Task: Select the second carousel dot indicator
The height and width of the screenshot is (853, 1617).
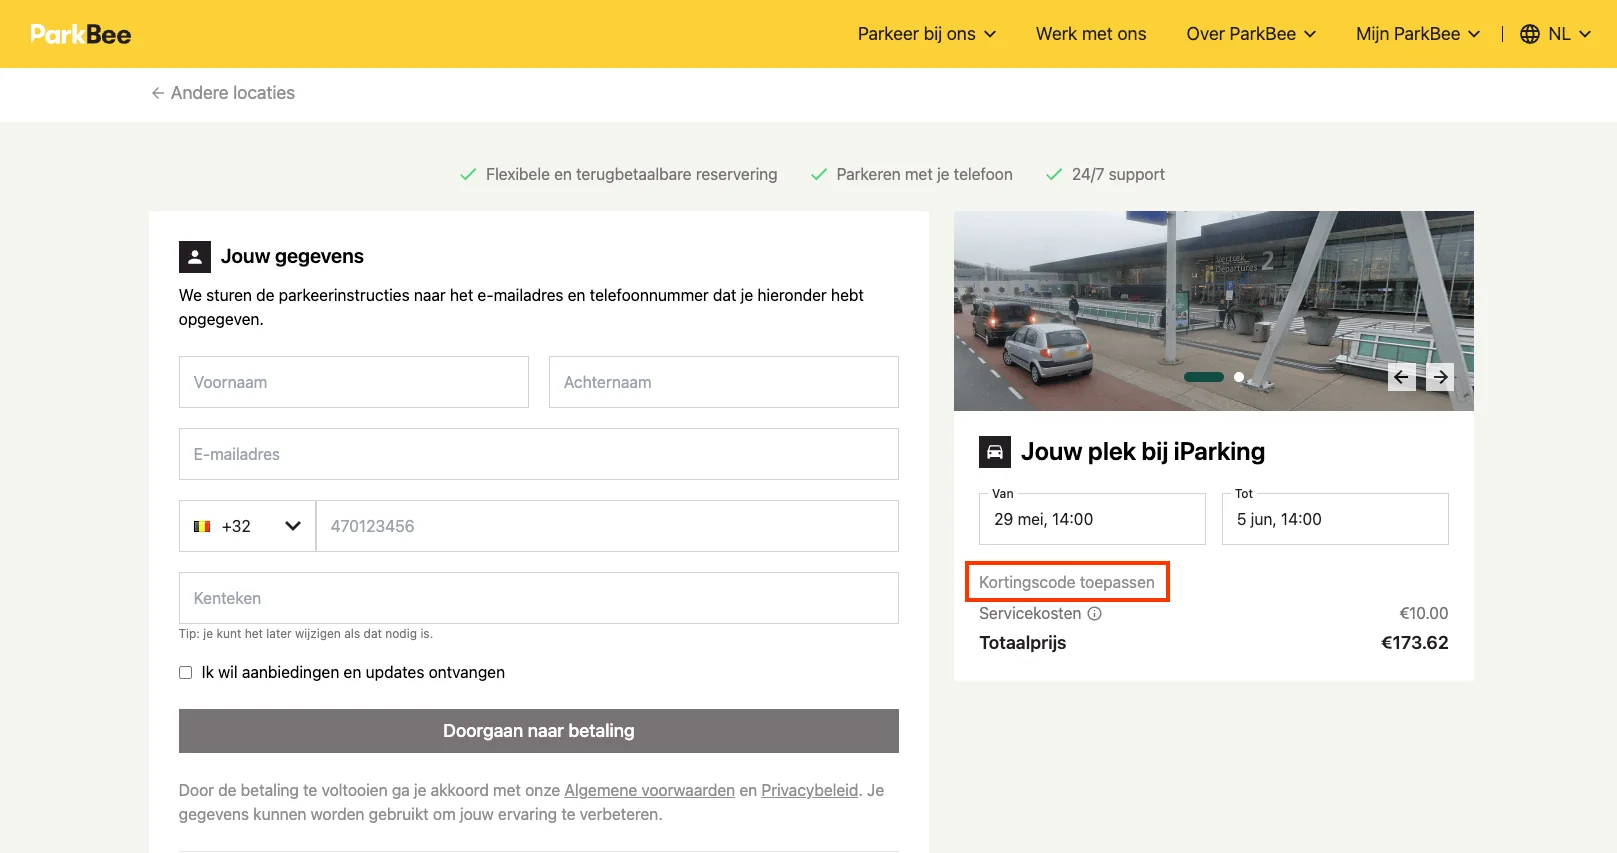Action: tap(1239, 377)
